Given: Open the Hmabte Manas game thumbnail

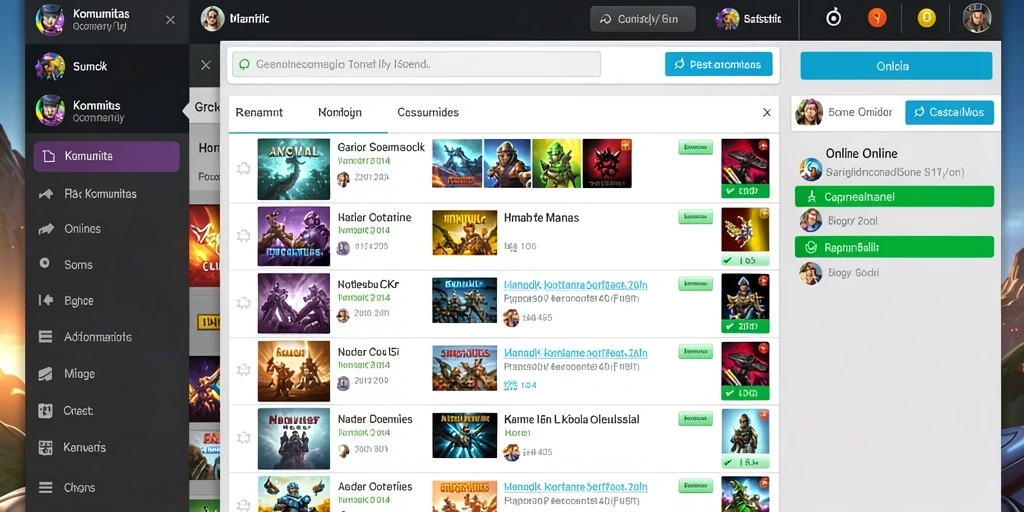Looking at the screenshot, I should point(464,232).
